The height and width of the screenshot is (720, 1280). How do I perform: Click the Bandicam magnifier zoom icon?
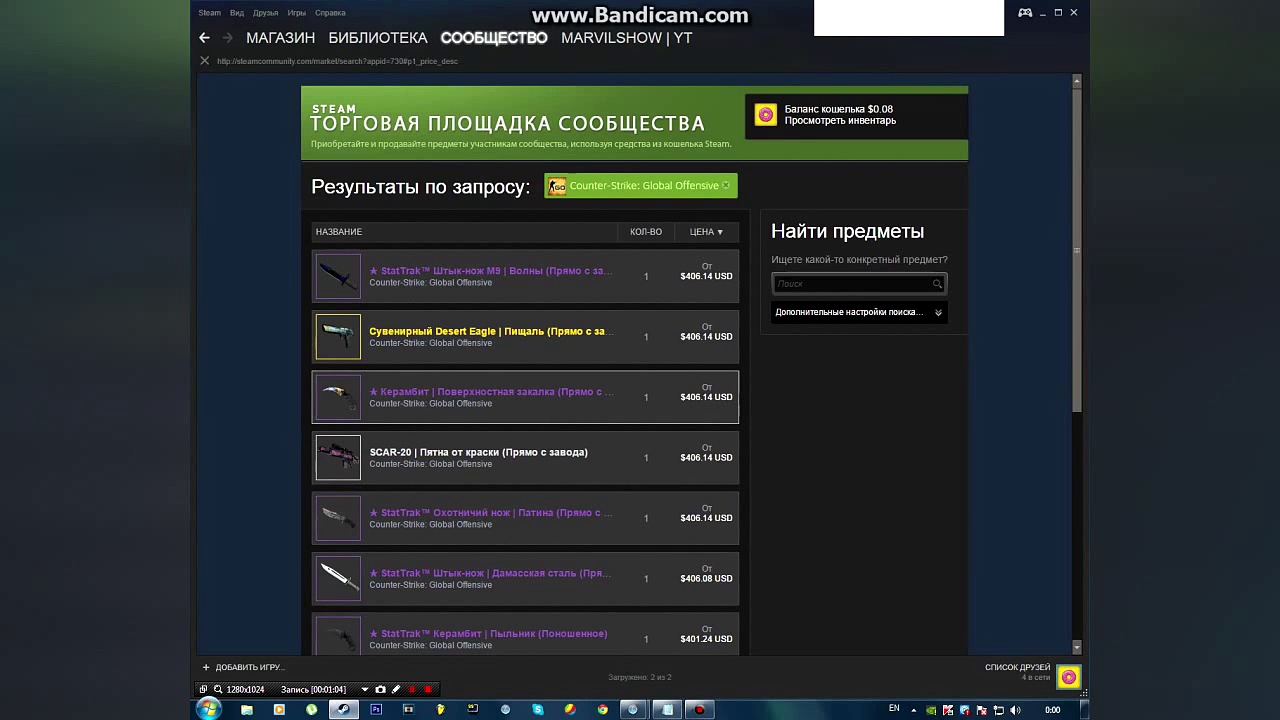(217, 689)
